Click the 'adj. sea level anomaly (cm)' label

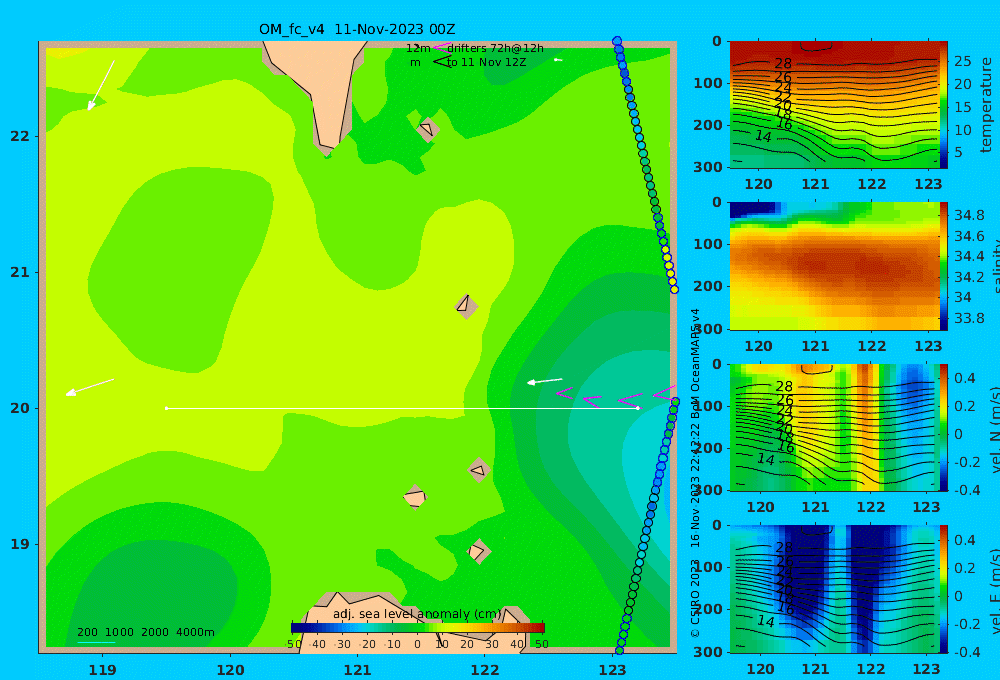click(x=417, y=614)
